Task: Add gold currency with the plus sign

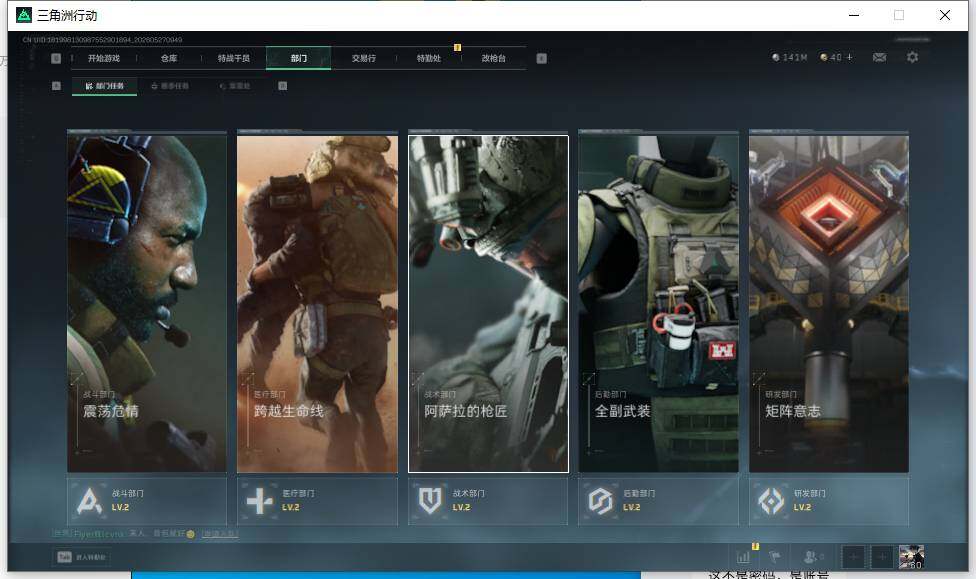Action: pyautogui.click(x=850, y=57)
